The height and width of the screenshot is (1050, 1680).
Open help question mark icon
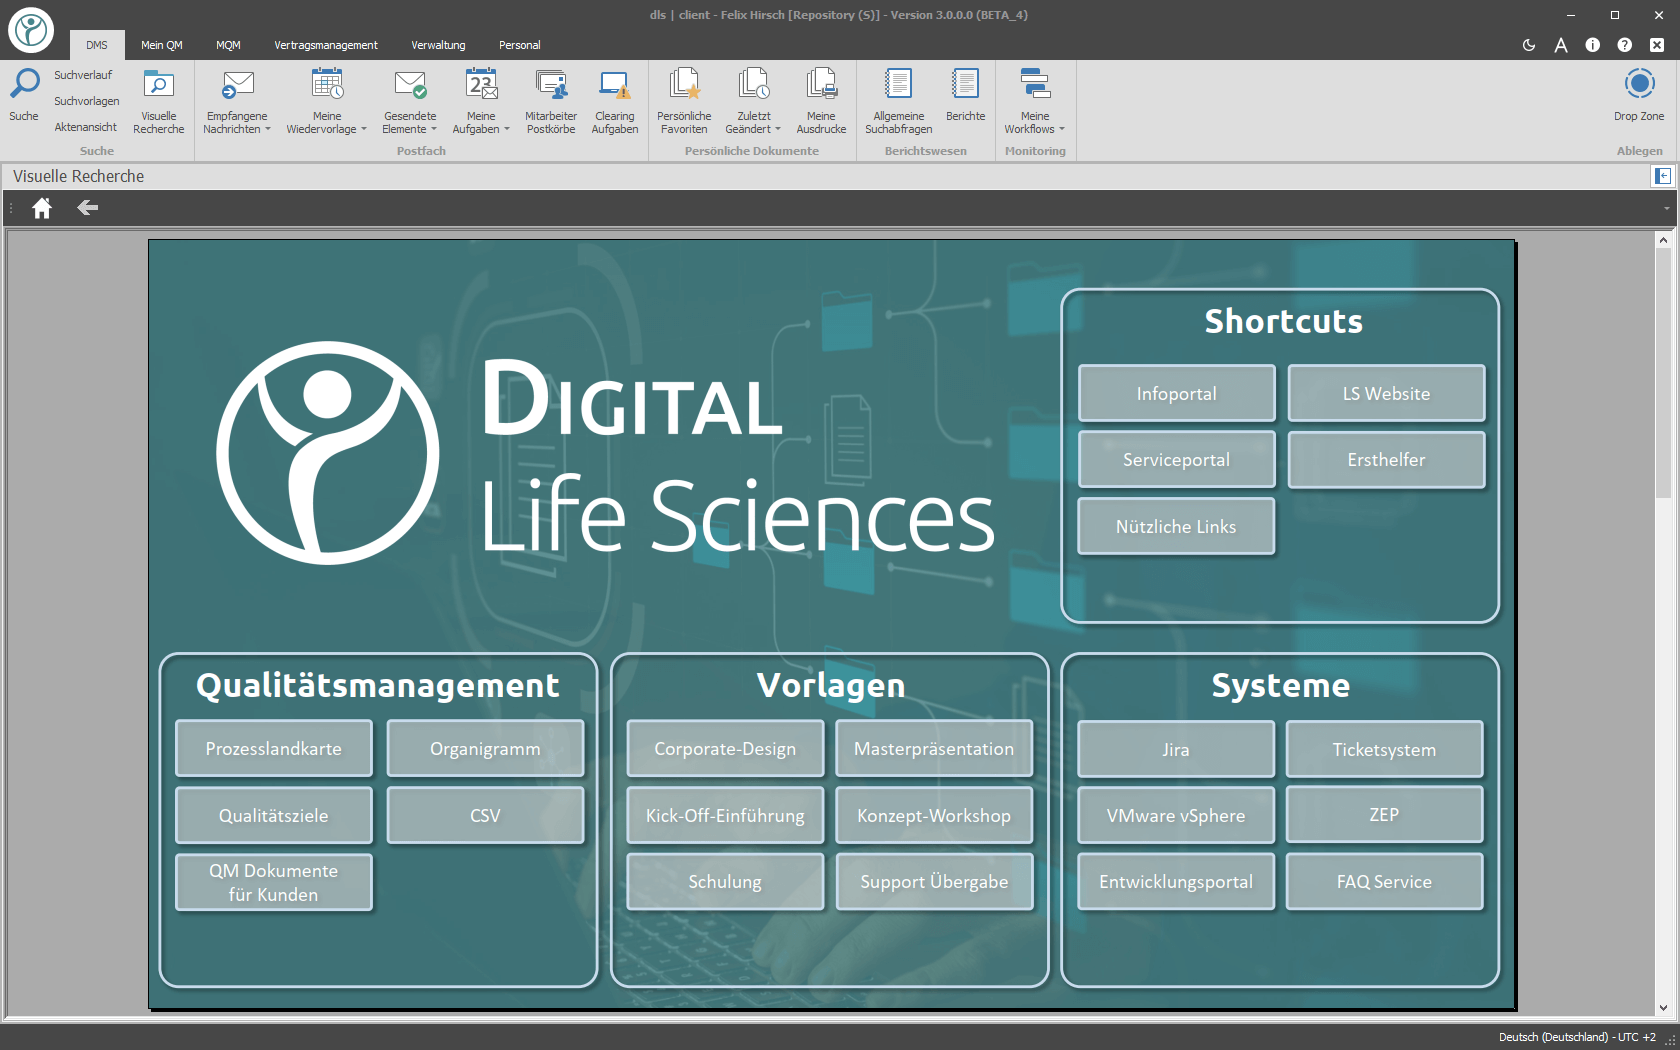[x=1625, y=45]
